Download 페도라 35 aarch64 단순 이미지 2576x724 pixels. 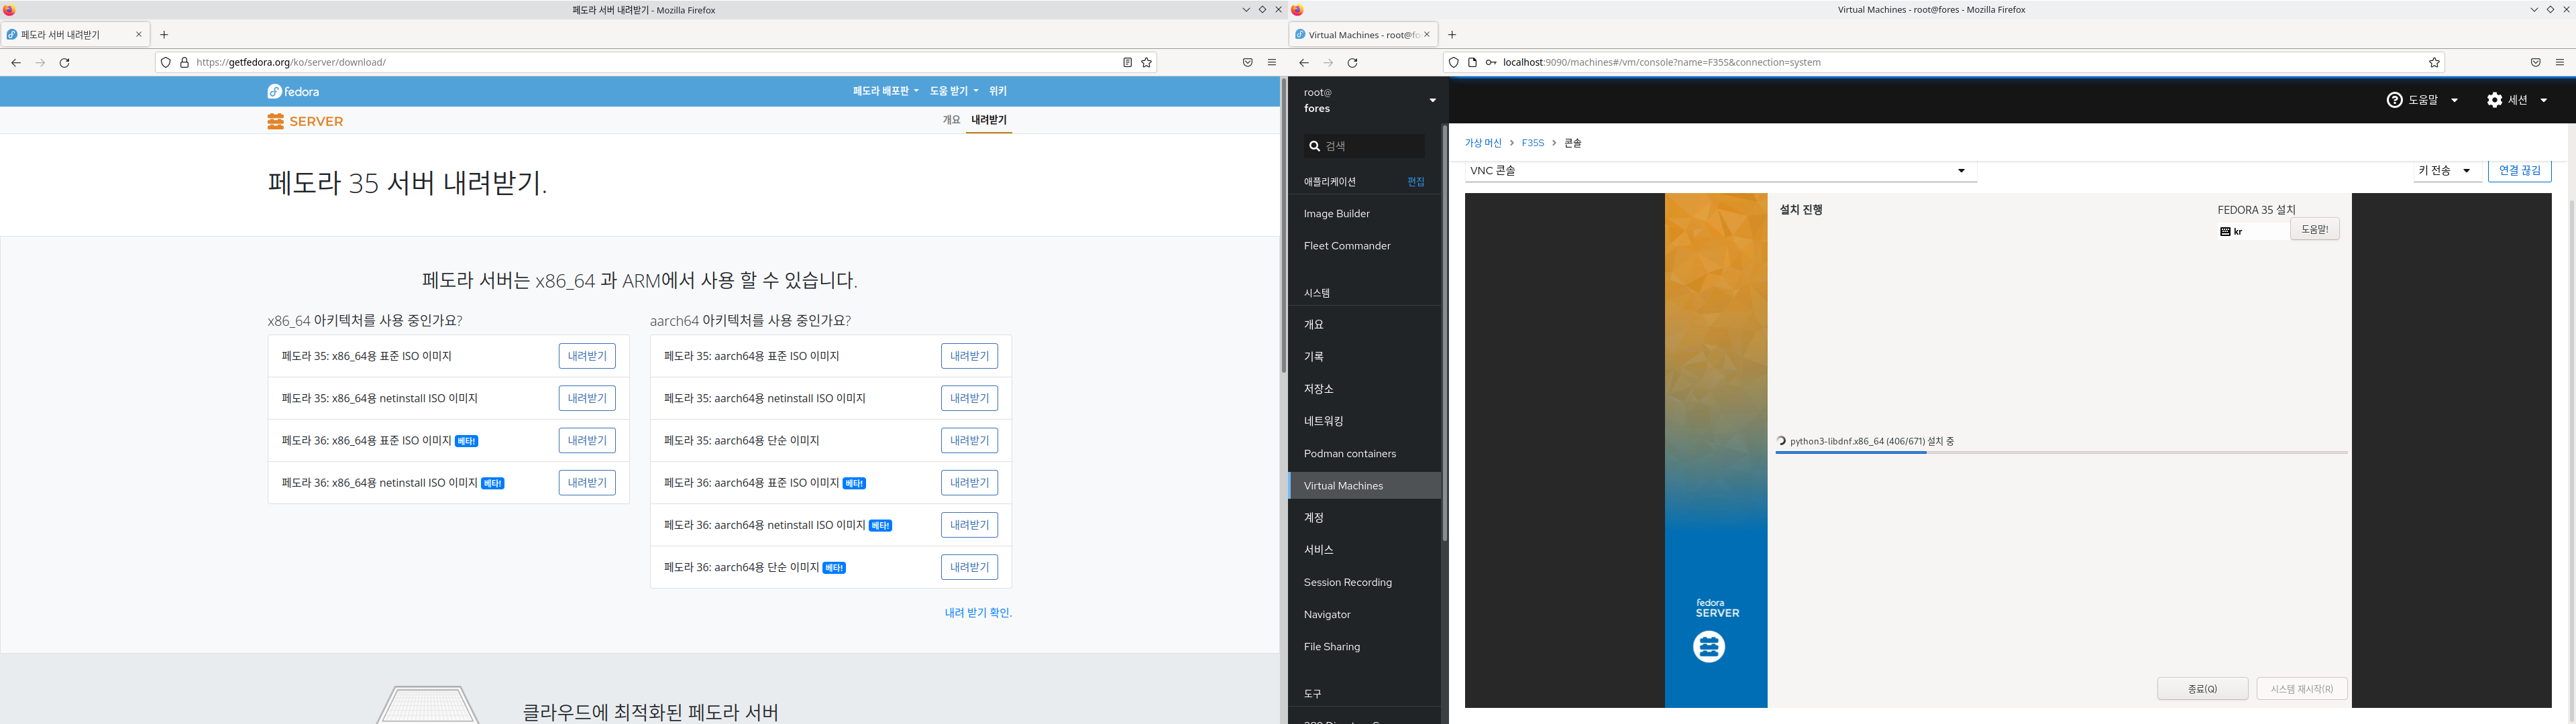point(969,441)
